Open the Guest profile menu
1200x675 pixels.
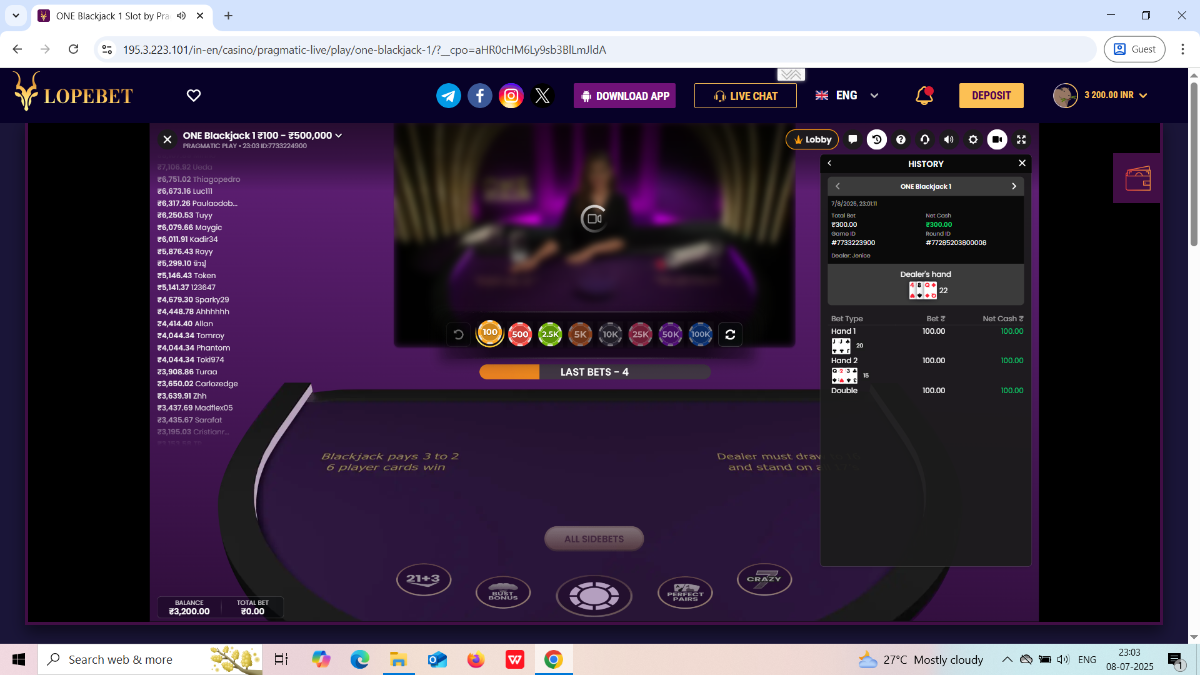click(1135, 49)
